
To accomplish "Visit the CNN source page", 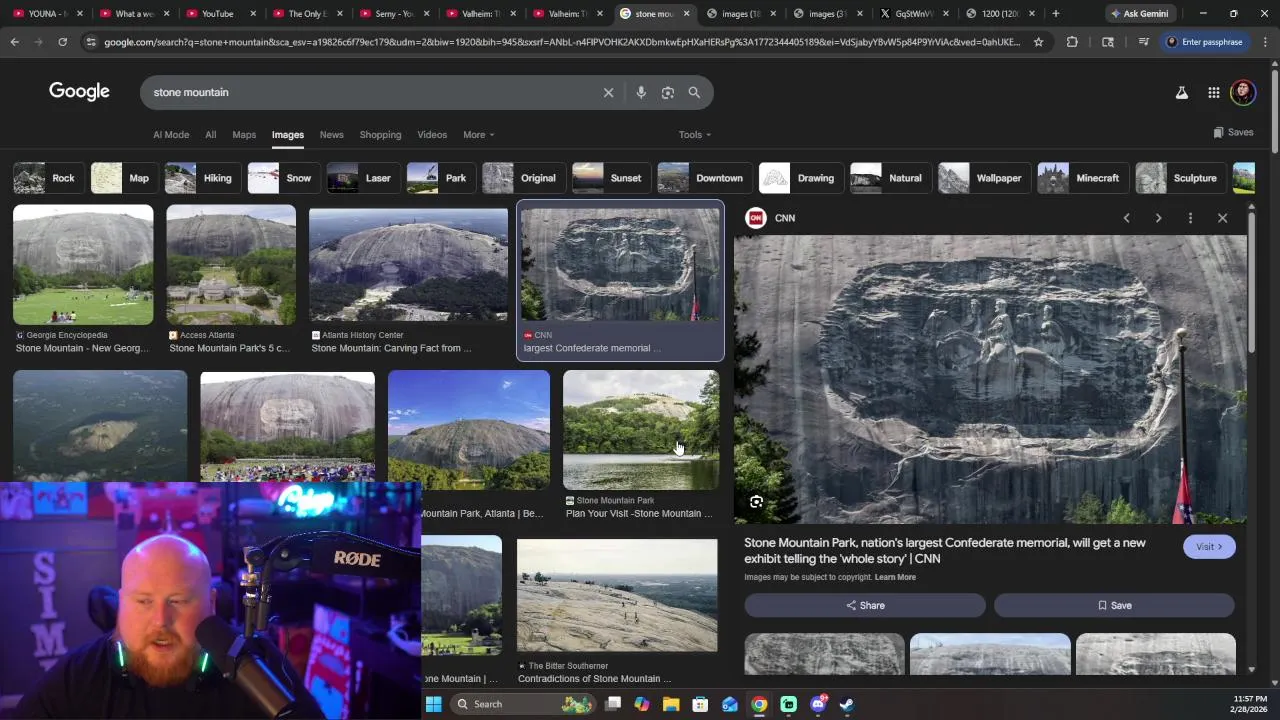I will [x=1209, y=547].
